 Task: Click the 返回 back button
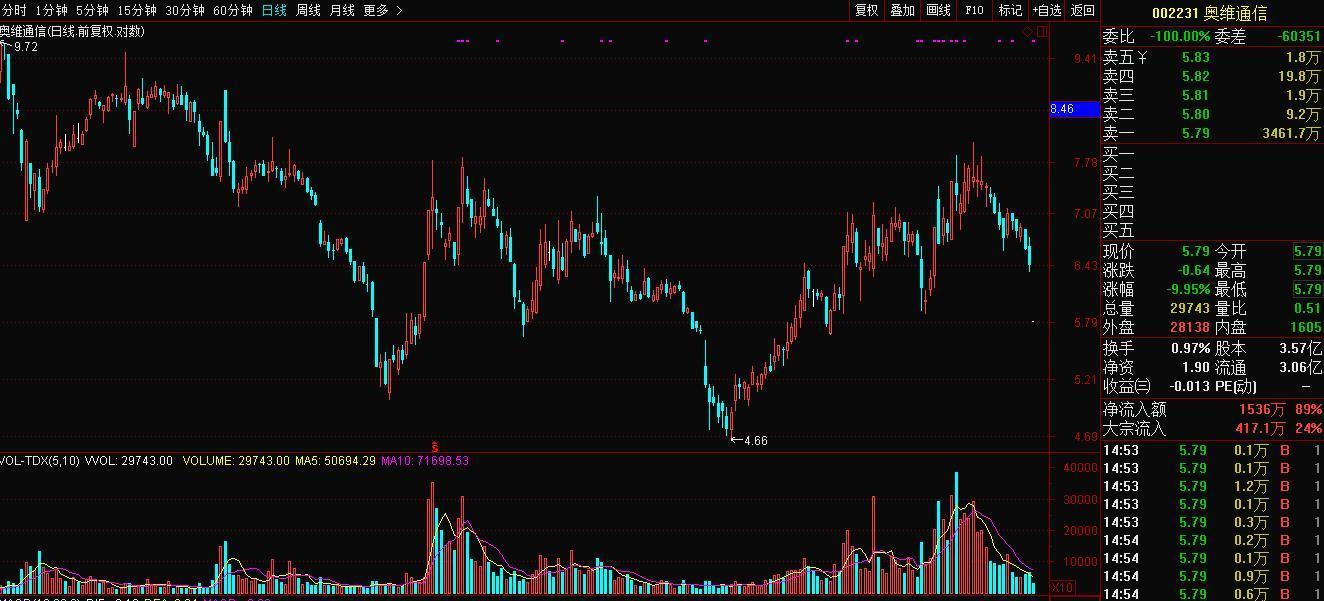(x=1082, y=10)
